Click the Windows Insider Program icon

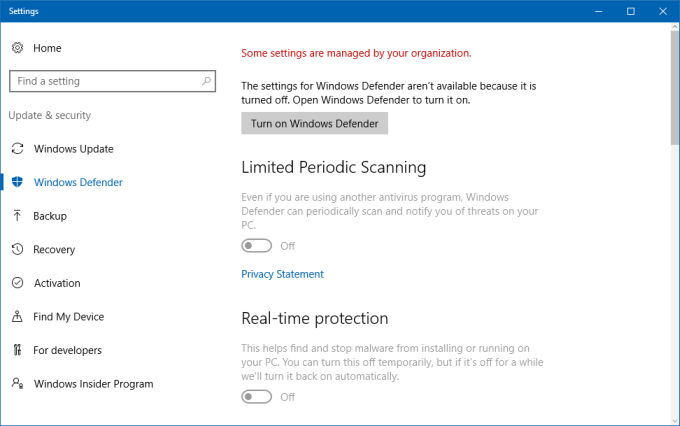pyautogui.click(x=17, y=384)
